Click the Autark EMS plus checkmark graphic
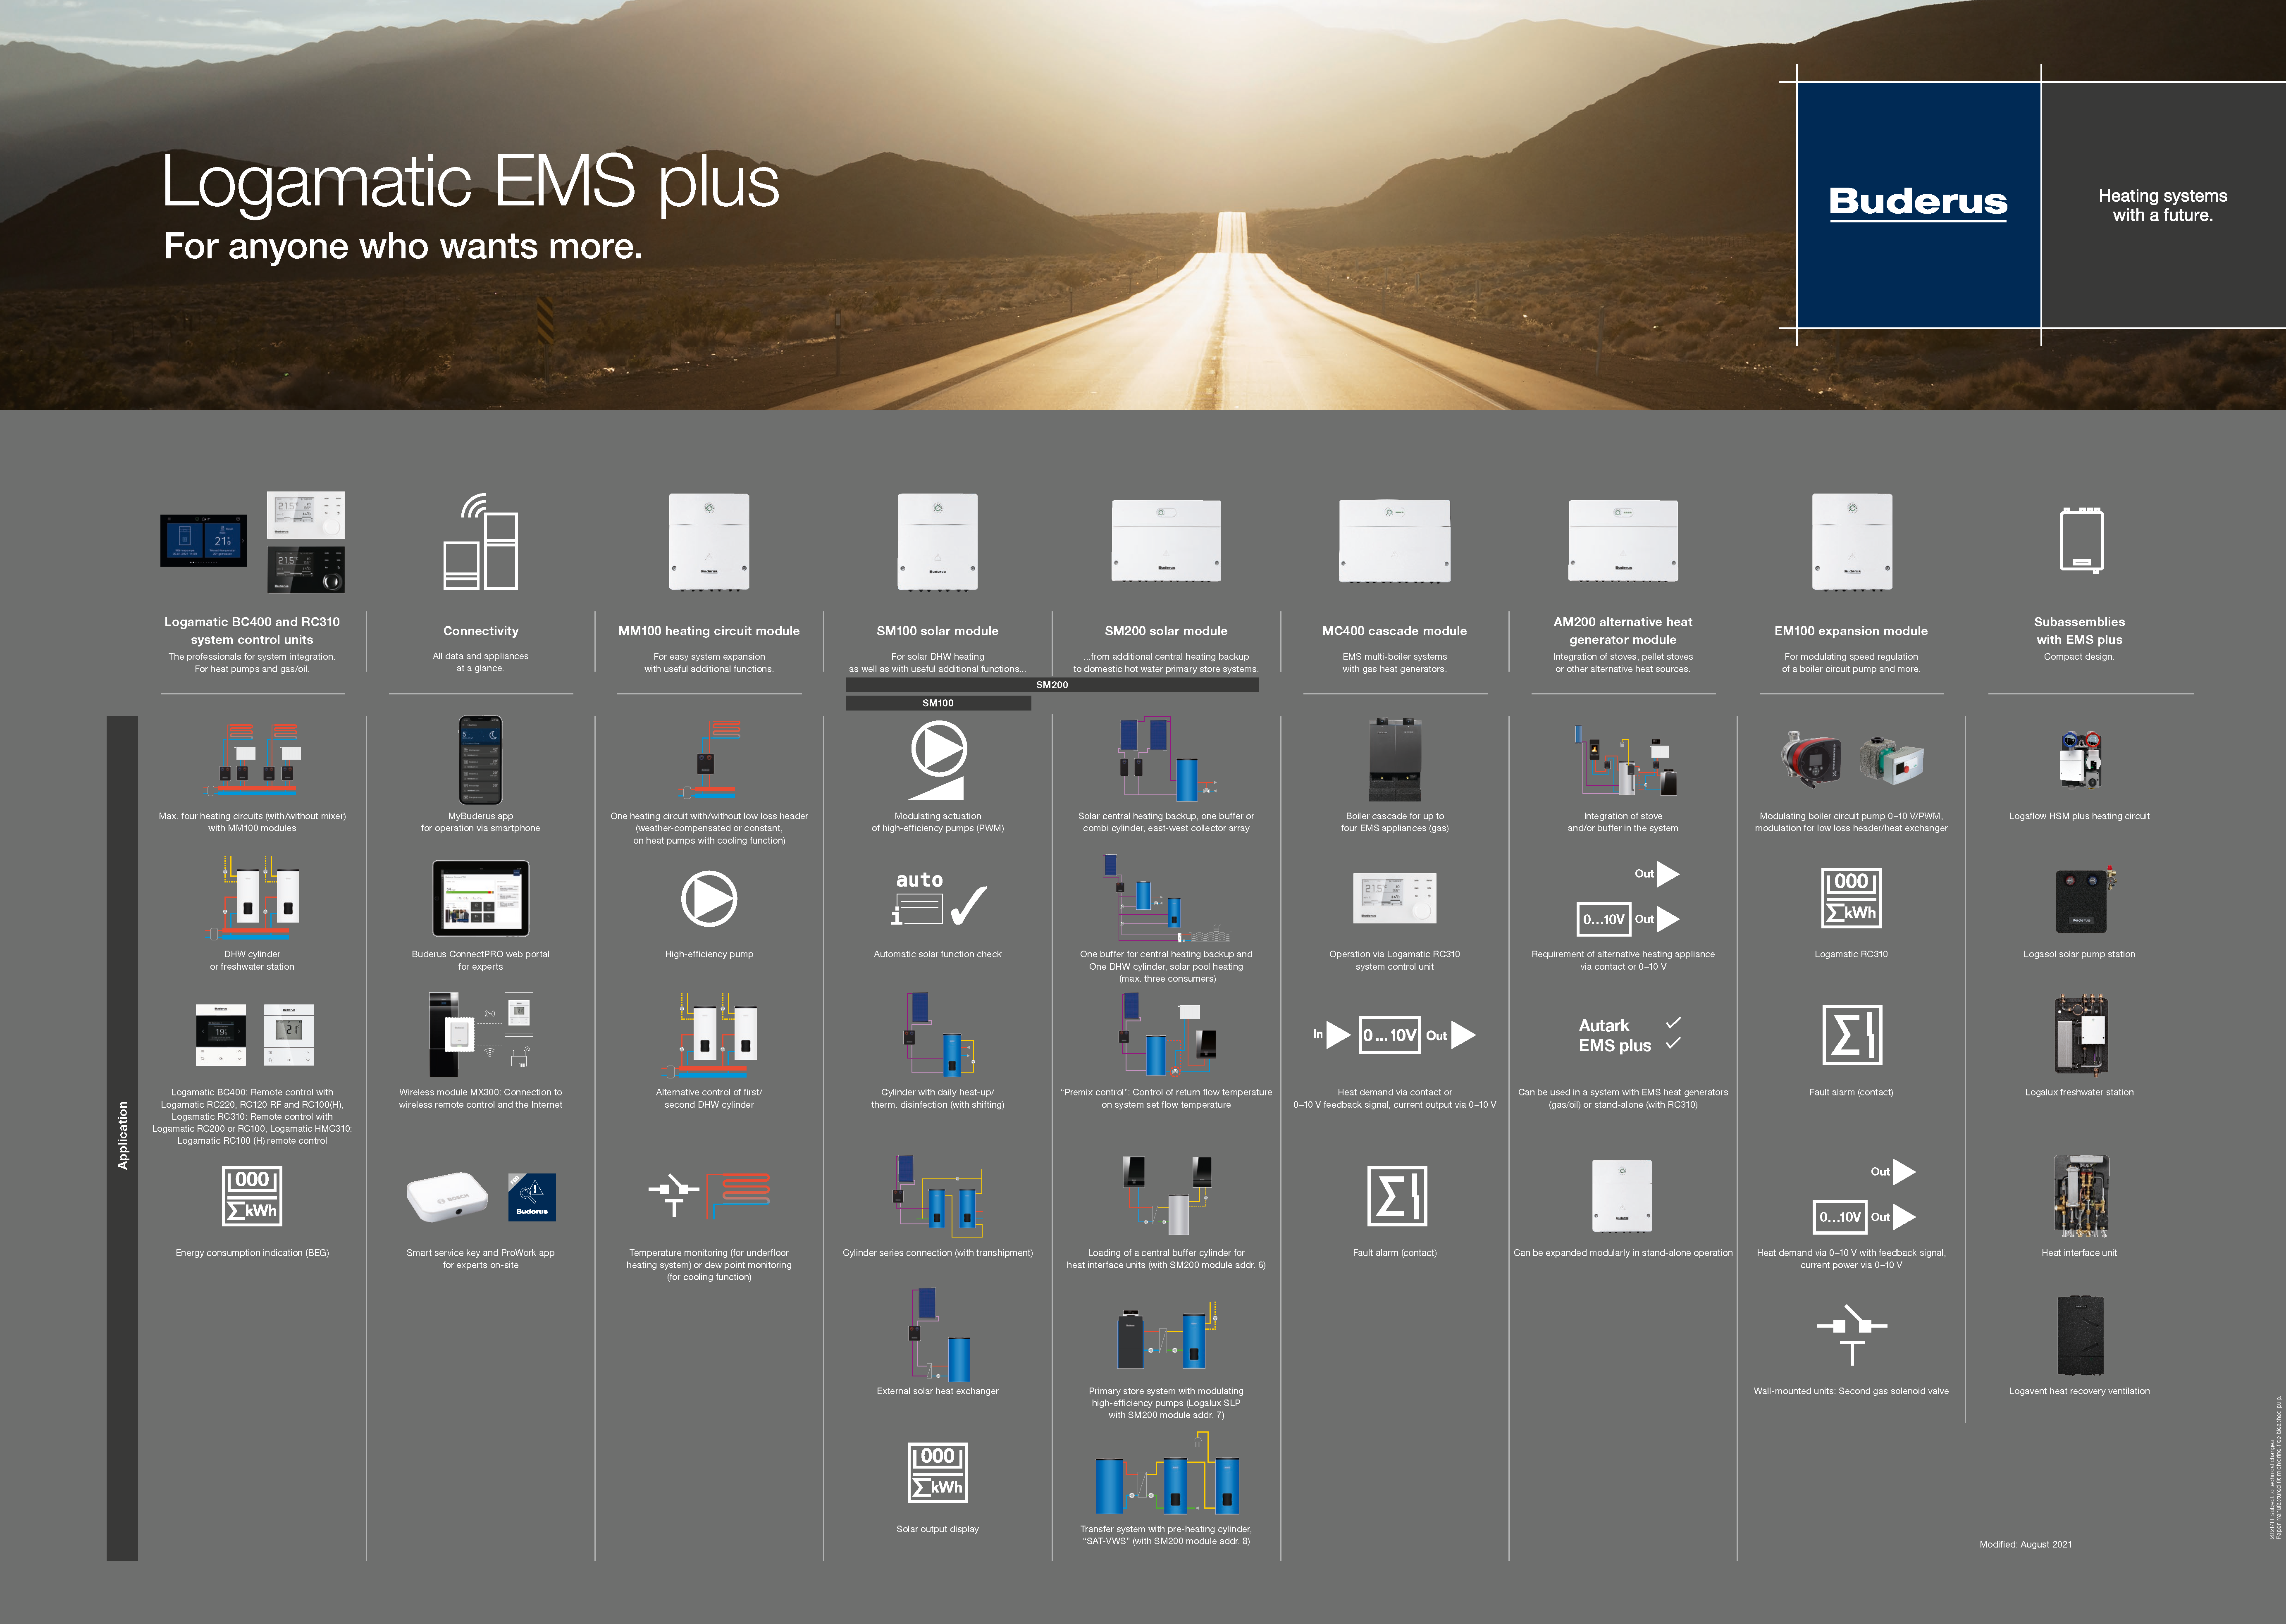2286x1624 pixels. click(x=1629, y=1035)
